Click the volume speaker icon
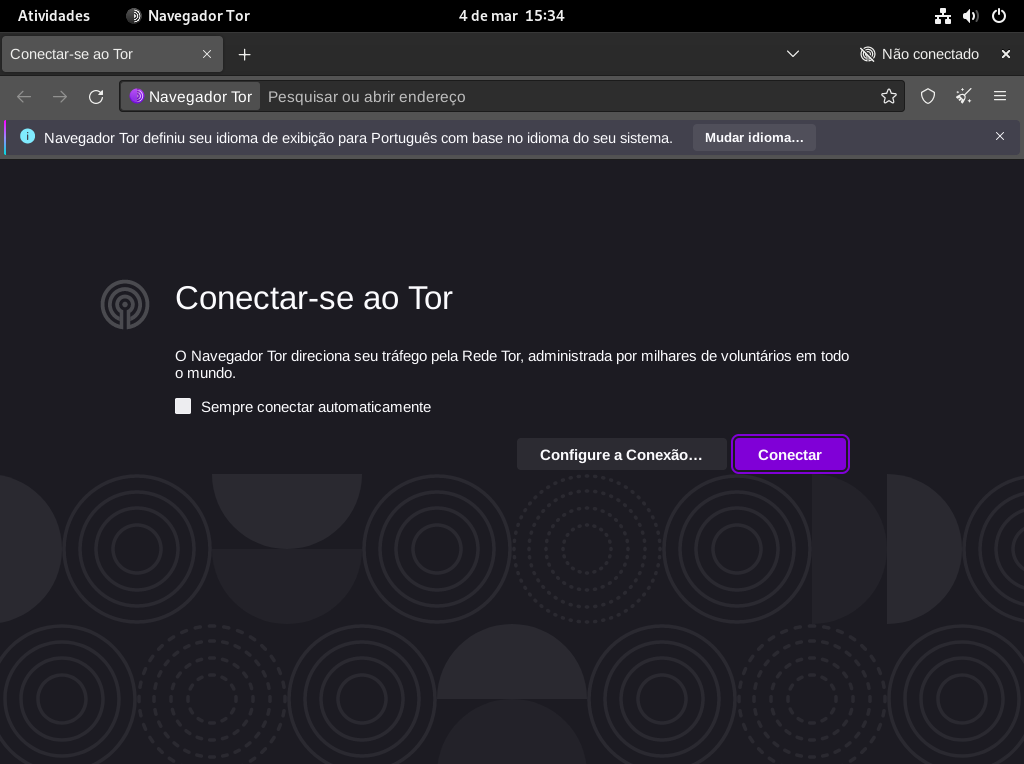 point(970,16)
